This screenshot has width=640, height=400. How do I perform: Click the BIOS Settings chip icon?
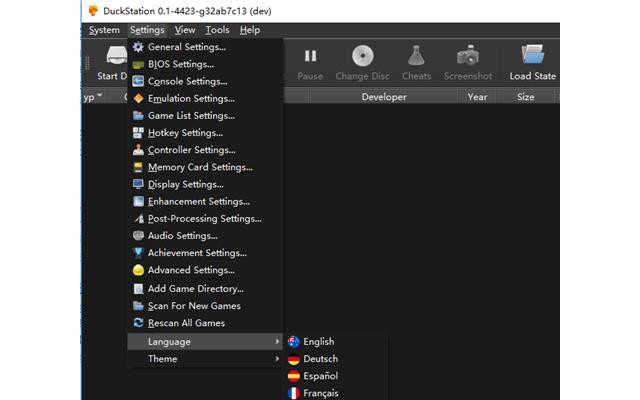click(138, 64)
